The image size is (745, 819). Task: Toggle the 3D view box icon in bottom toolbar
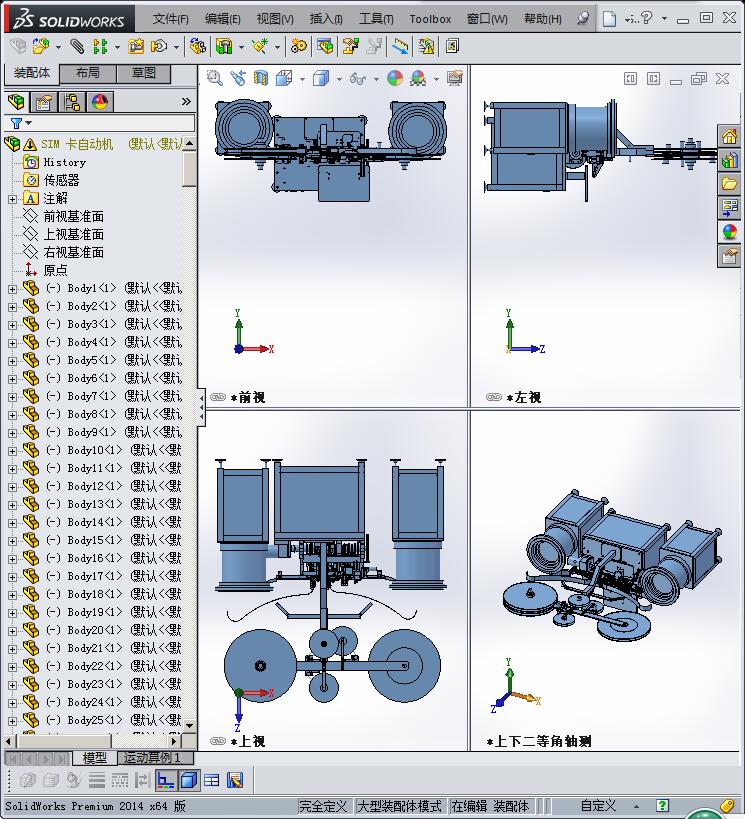click(188, 780)
